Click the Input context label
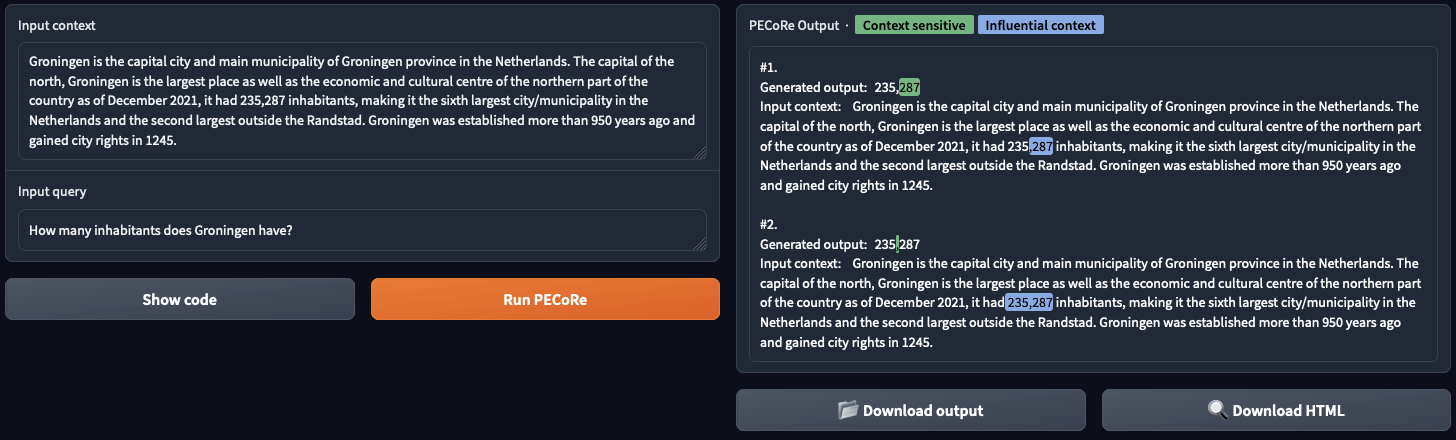The height and width of the screenshot is (440, 1456). coord(57,25)
